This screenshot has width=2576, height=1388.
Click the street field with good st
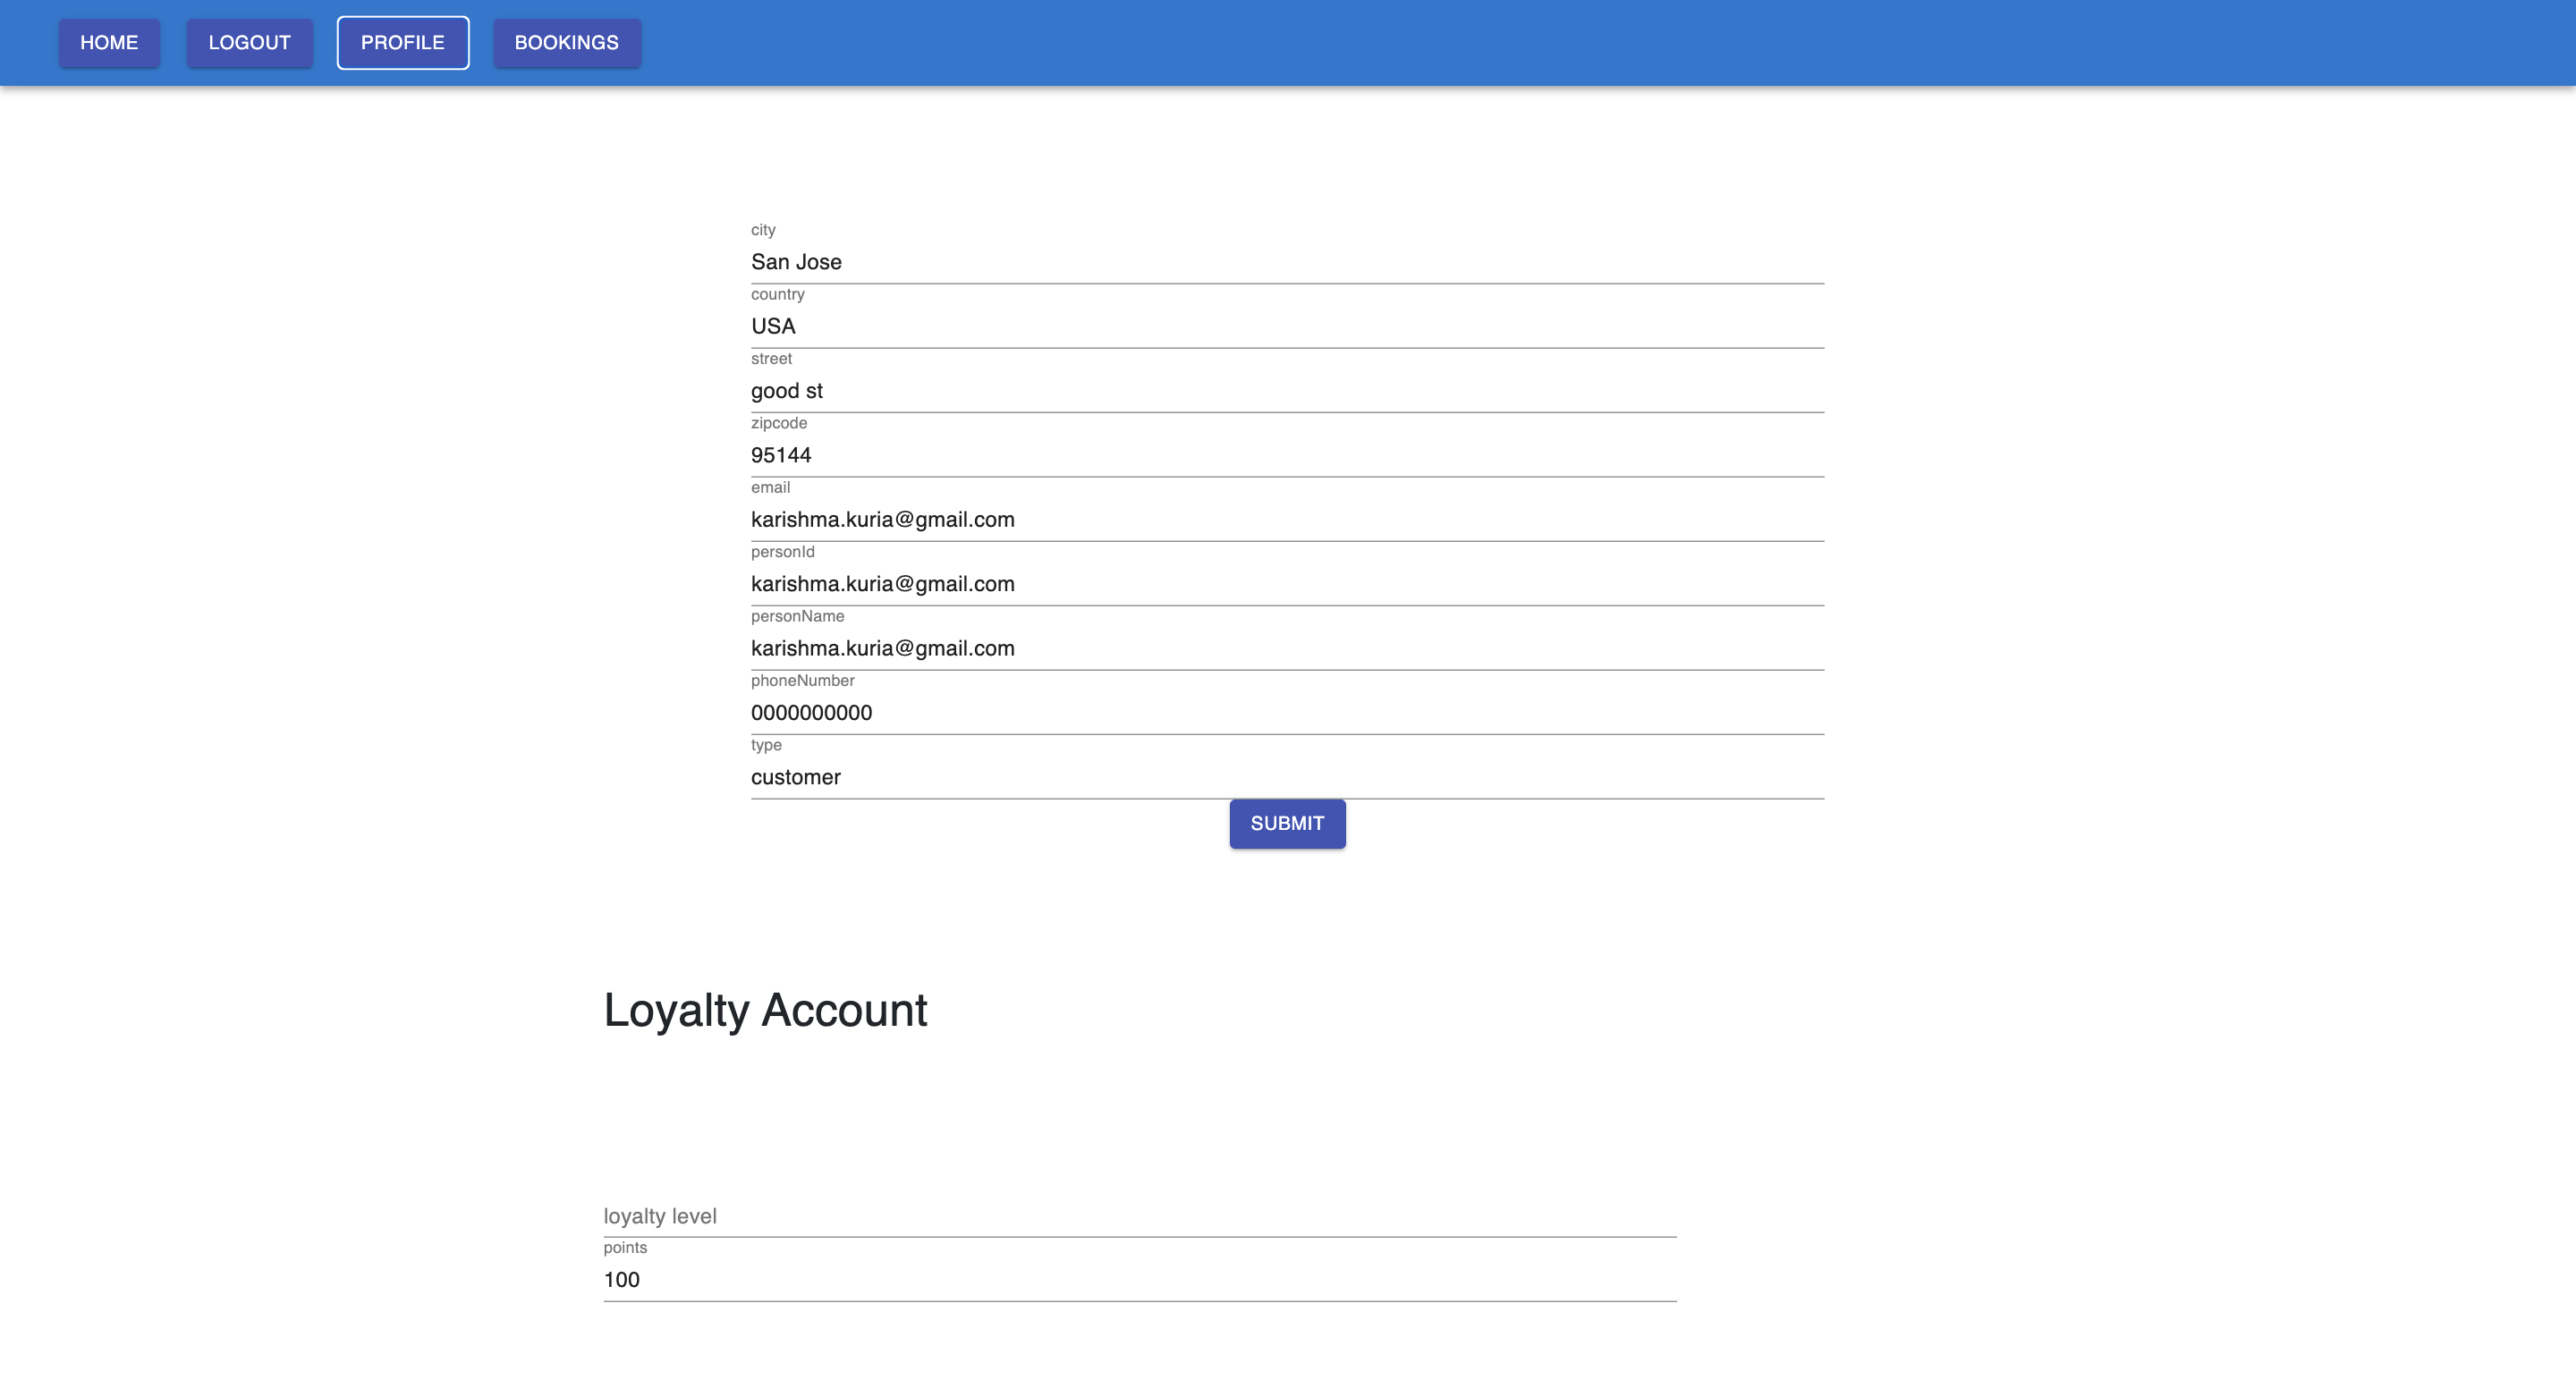1287,391
